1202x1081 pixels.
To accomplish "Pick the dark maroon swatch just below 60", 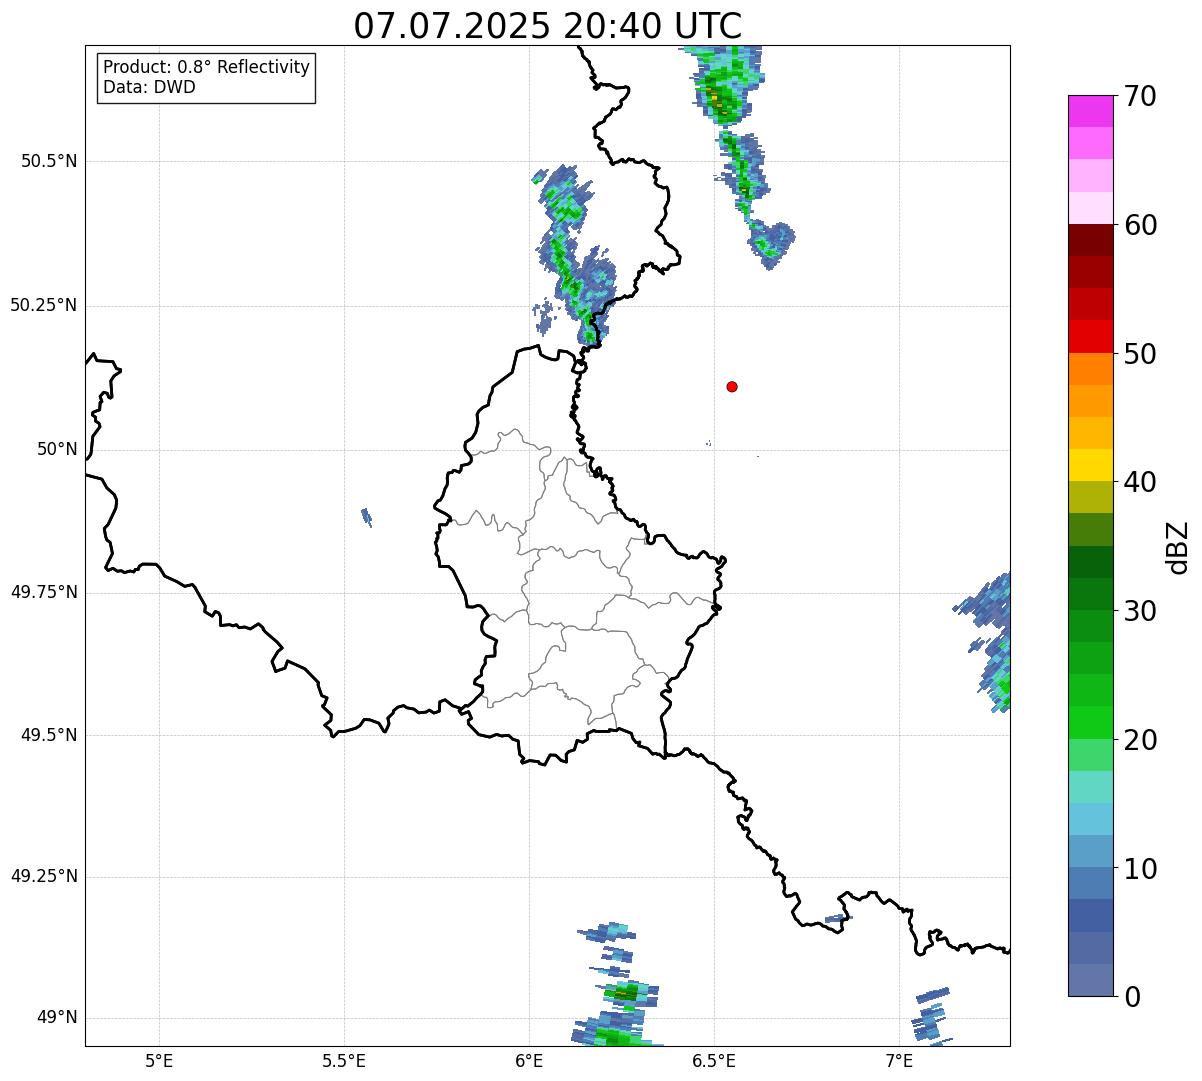I will click(1091, 240).
